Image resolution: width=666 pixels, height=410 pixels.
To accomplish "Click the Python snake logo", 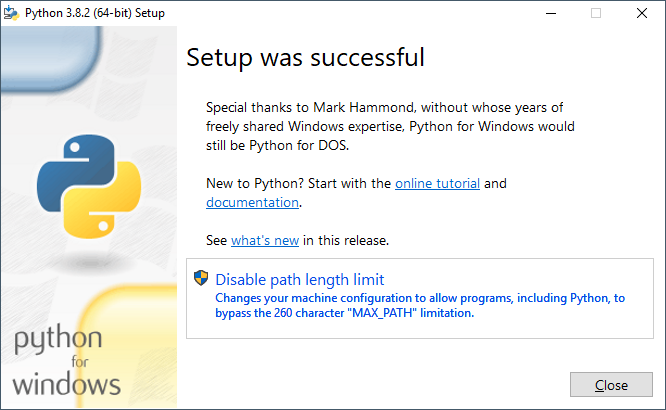I will click(x=89, y=187).
